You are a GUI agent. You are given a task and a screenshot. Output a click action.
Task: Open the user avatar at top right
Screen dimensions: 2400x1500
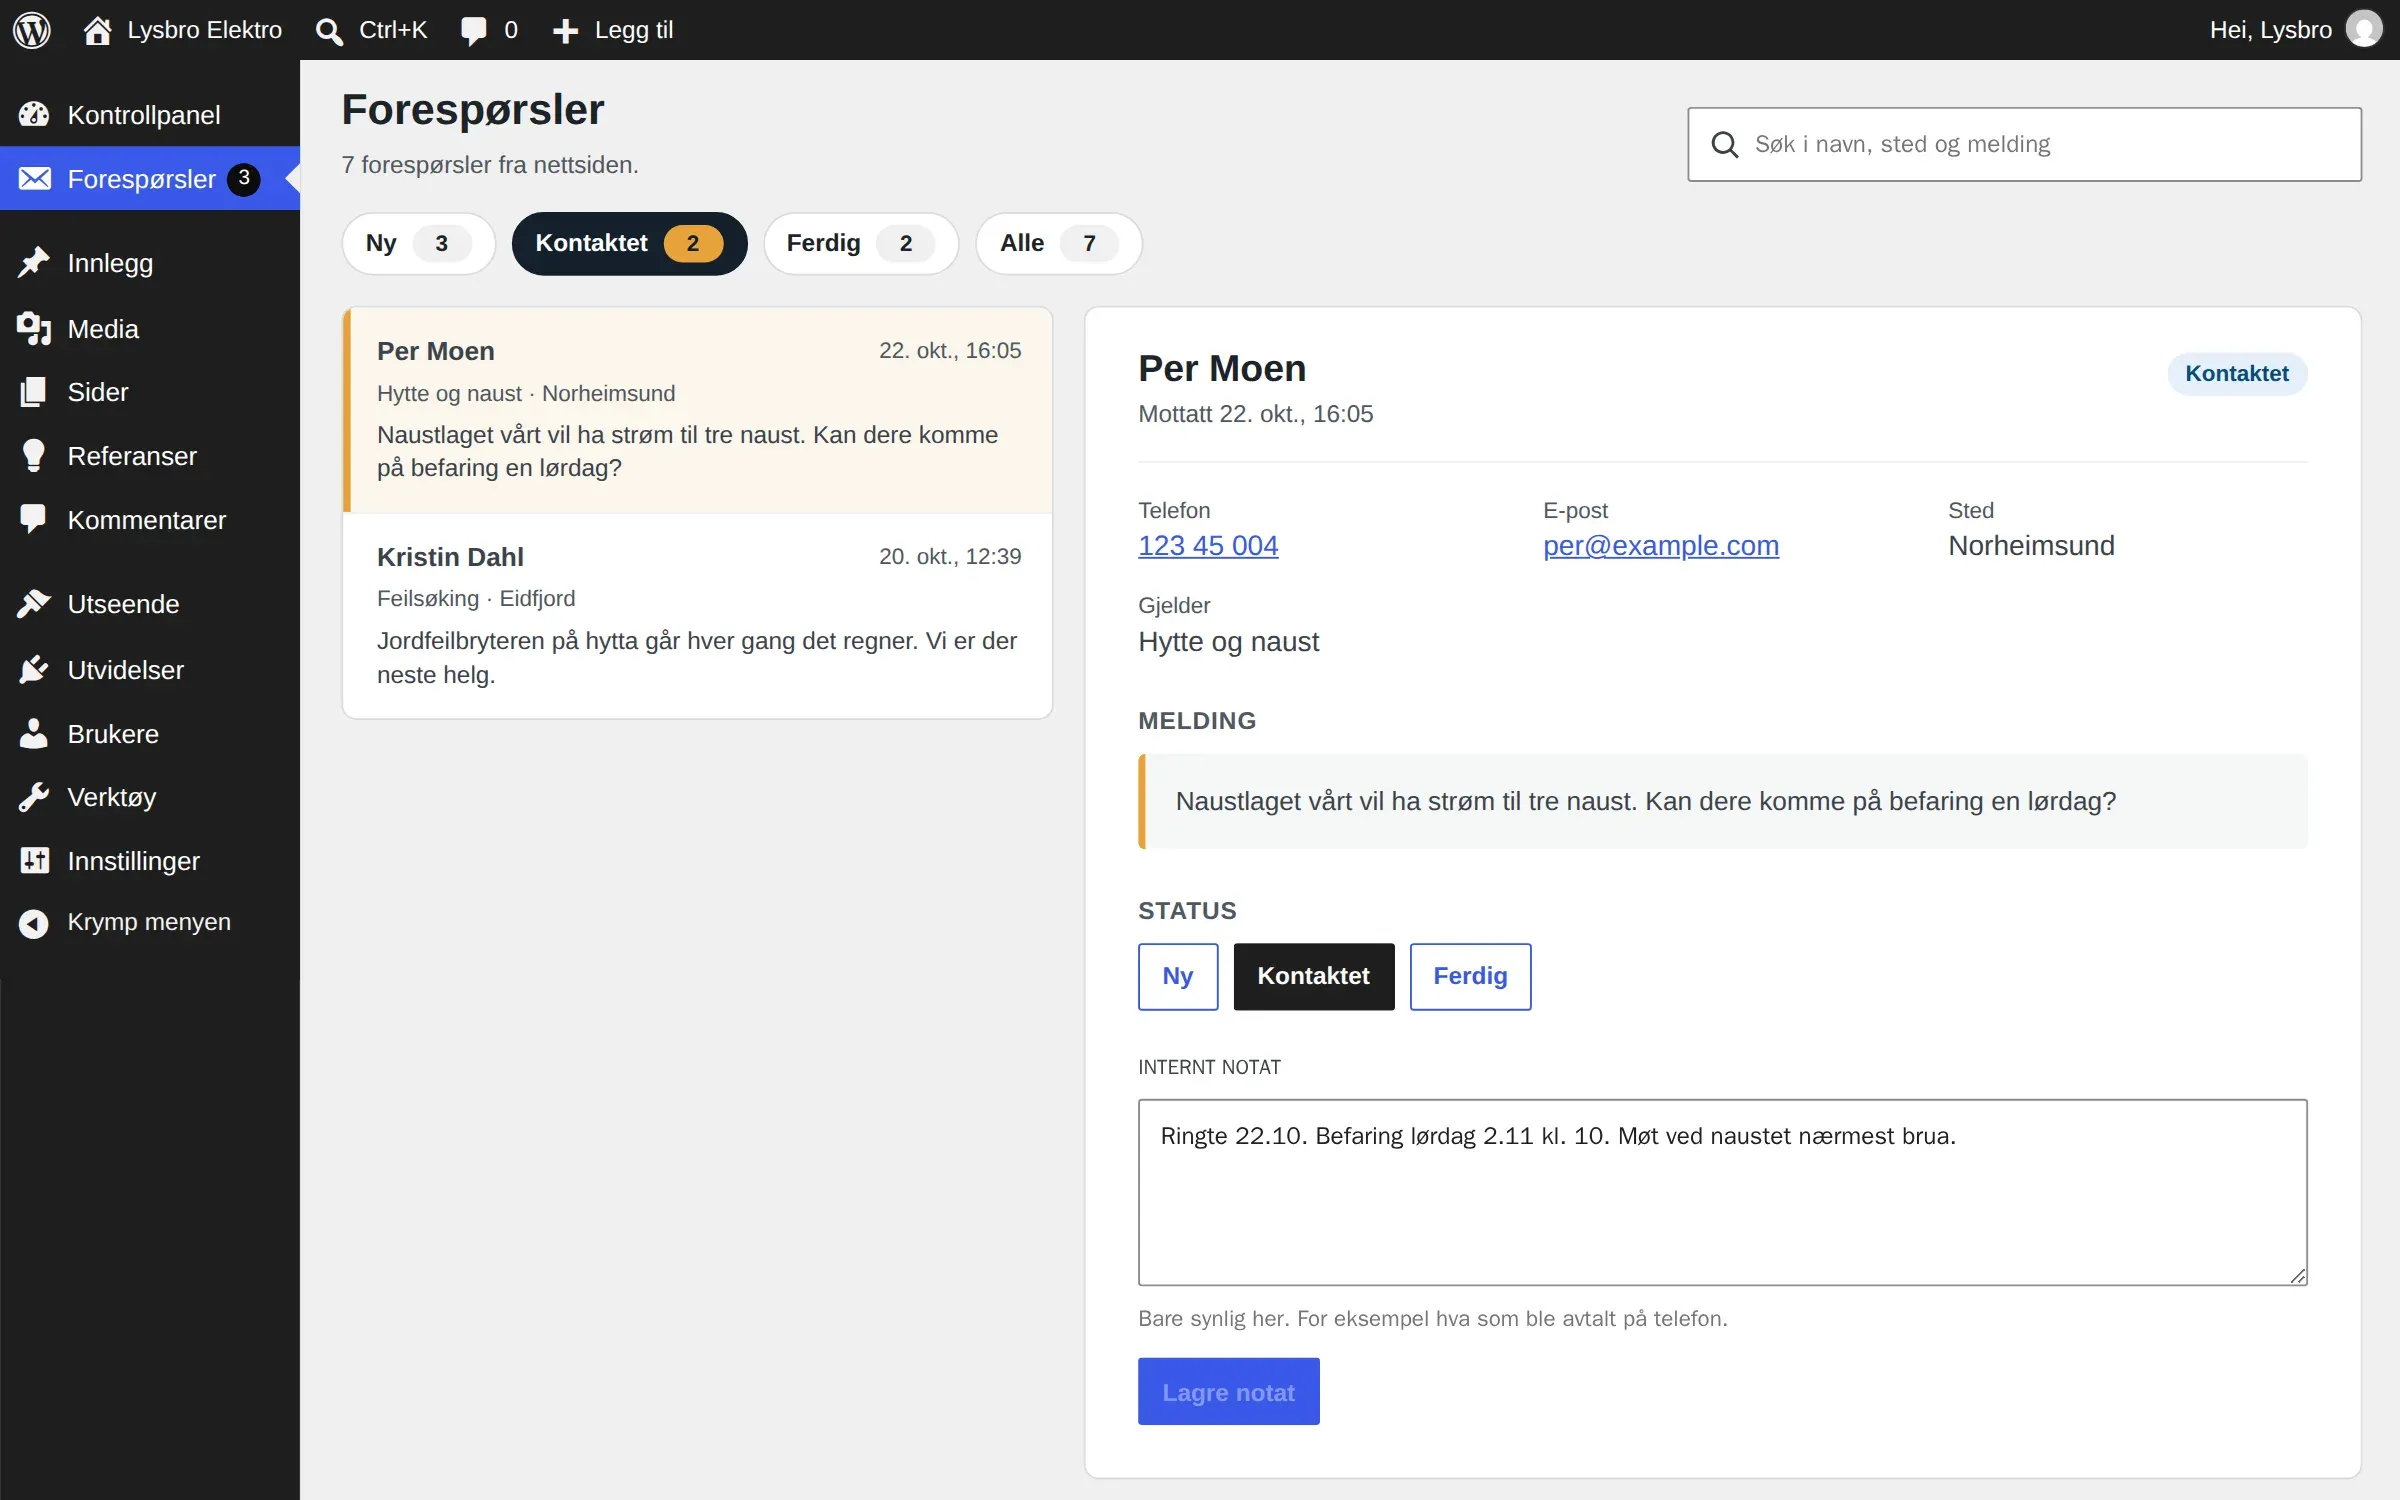tap(2364, 30)
